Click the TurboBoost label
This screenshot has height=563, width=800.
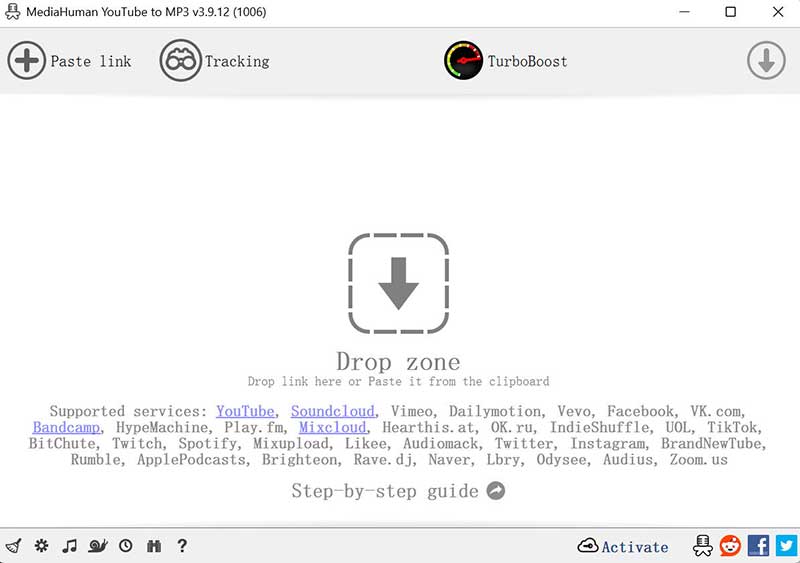pos(528,61)
